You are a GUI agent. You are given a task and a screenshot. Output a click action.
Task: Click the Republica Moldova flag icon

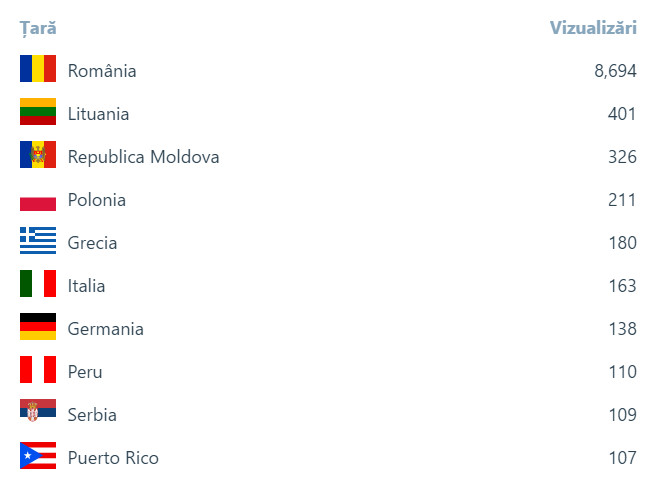[x=38, y=155]
